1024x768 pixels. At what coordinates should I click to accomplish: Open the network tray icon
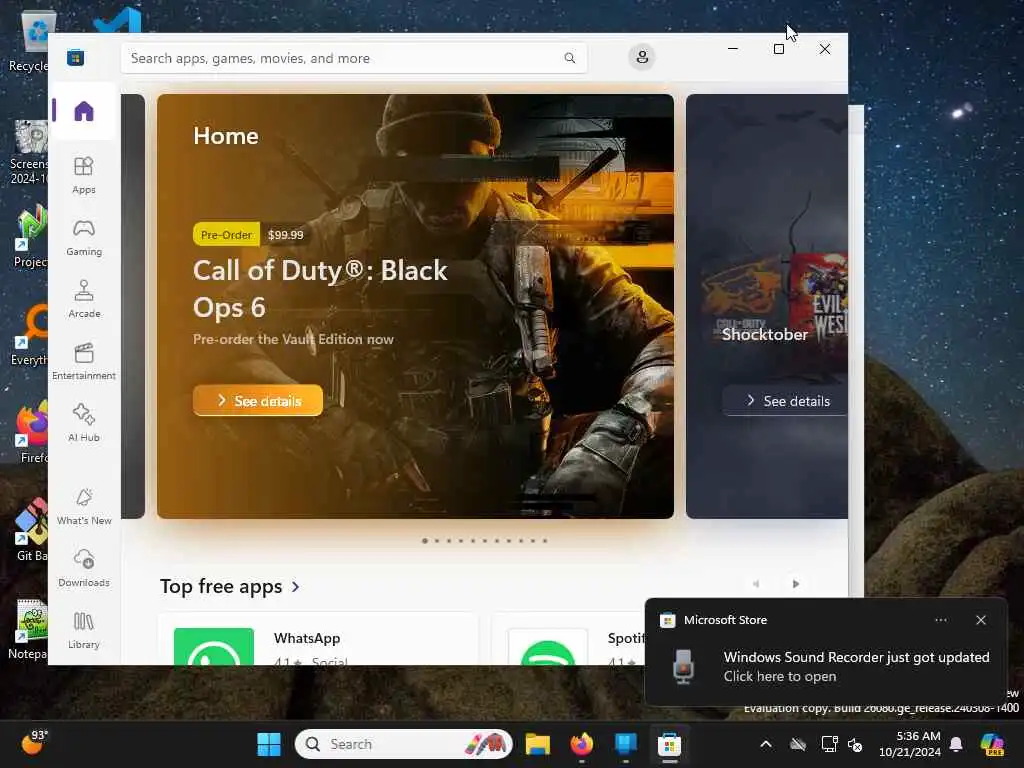pos(829,744)
